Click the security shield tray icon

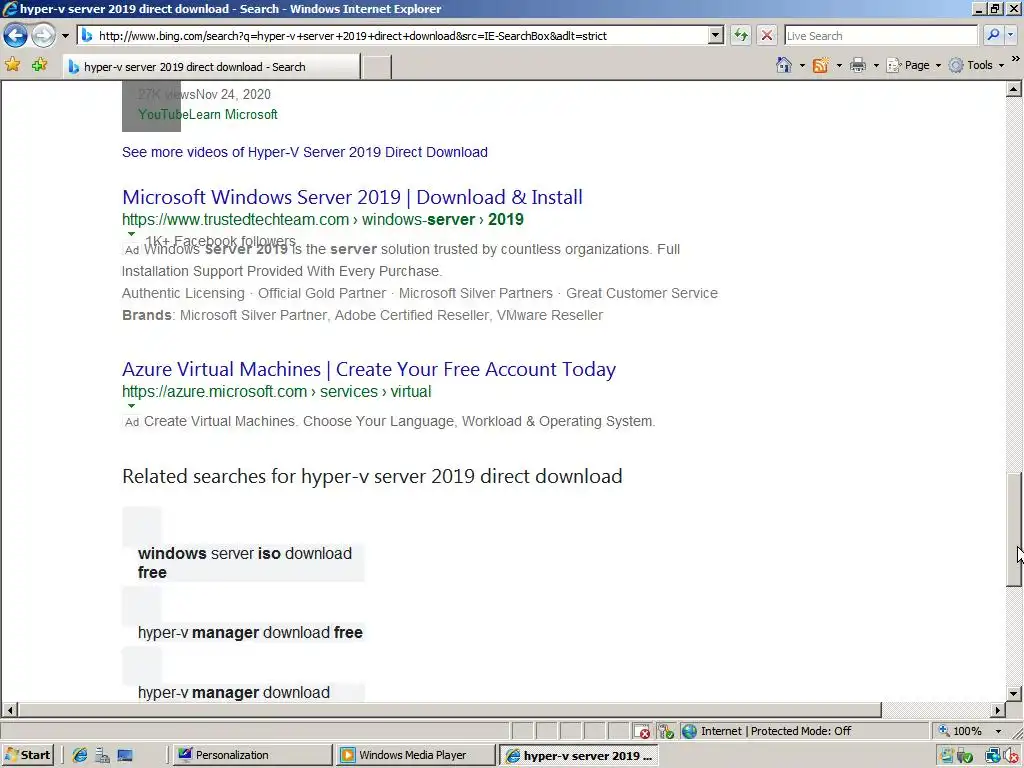pyautogui.click(x=966, y=756)
